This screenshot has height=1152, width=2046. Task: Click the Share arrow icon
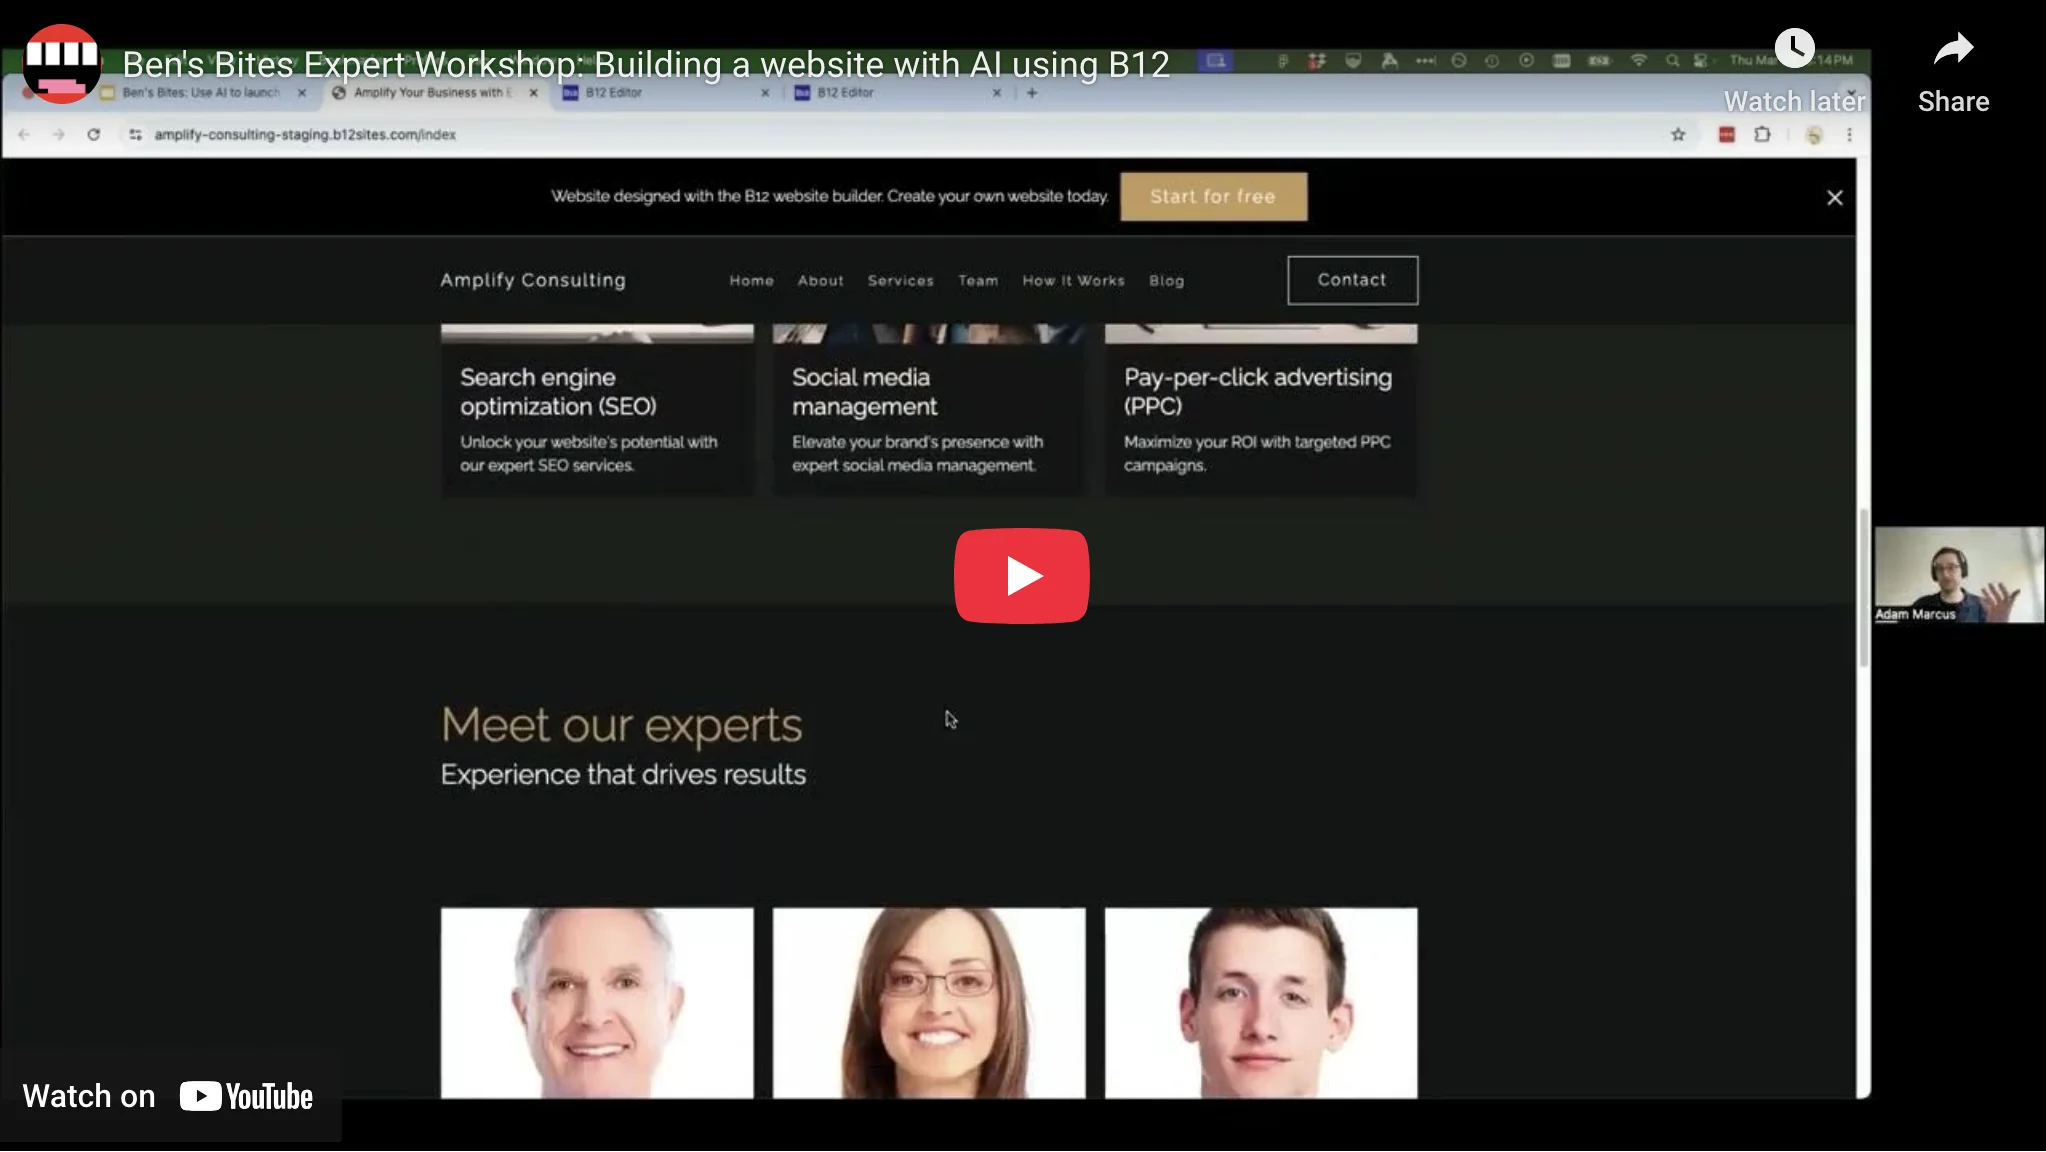pyautogui.click(x=1952, y=50)
